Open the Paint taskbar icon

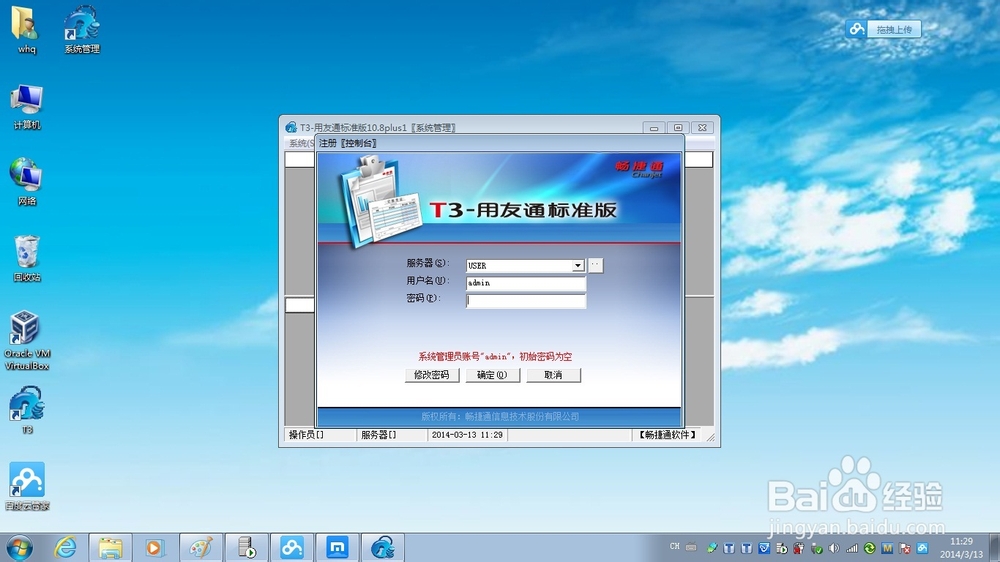point(201,548)
